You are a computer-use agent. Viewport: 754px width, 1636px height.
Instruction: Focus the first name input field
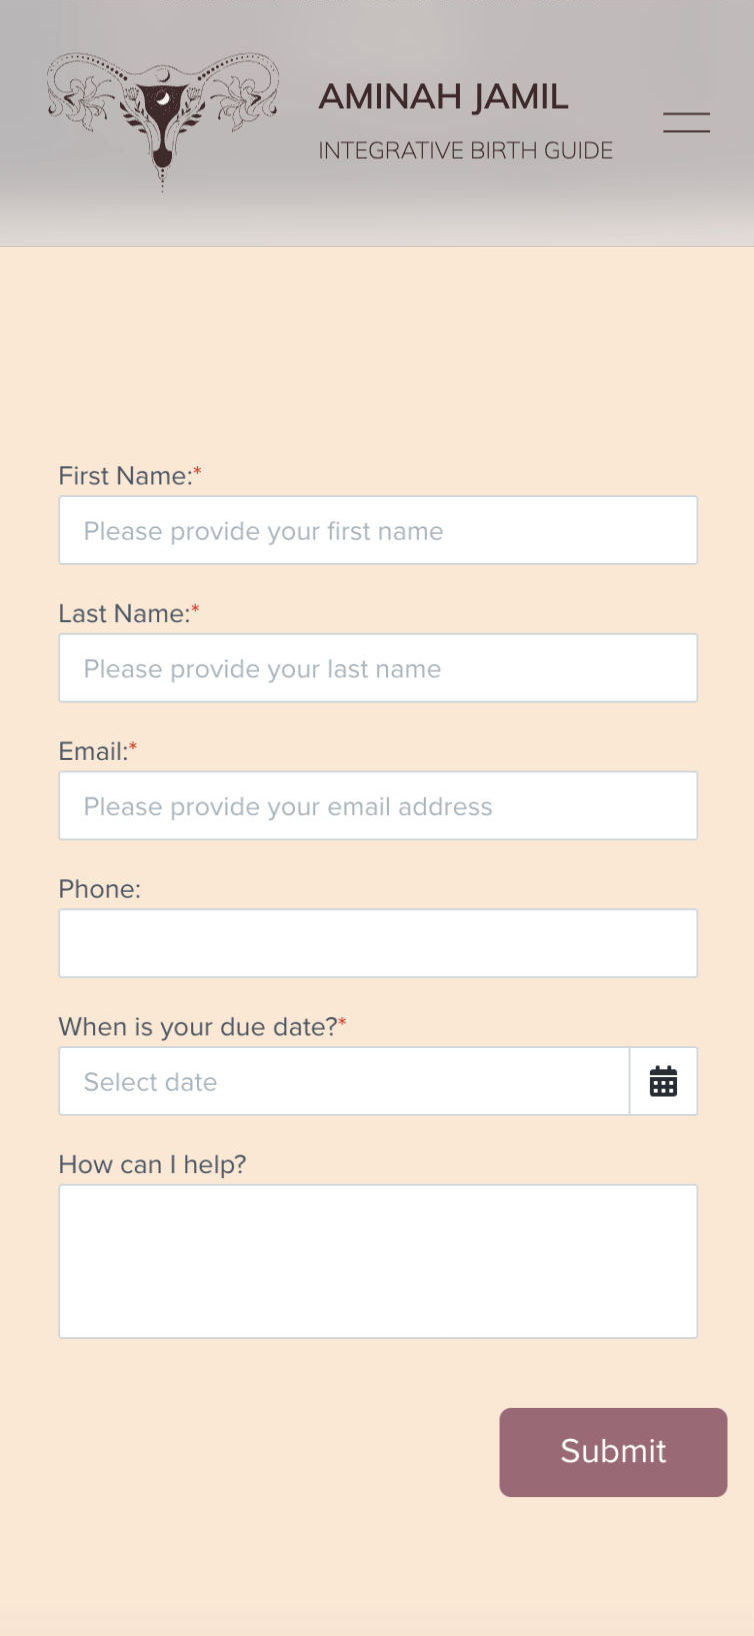tap(378, 530)
